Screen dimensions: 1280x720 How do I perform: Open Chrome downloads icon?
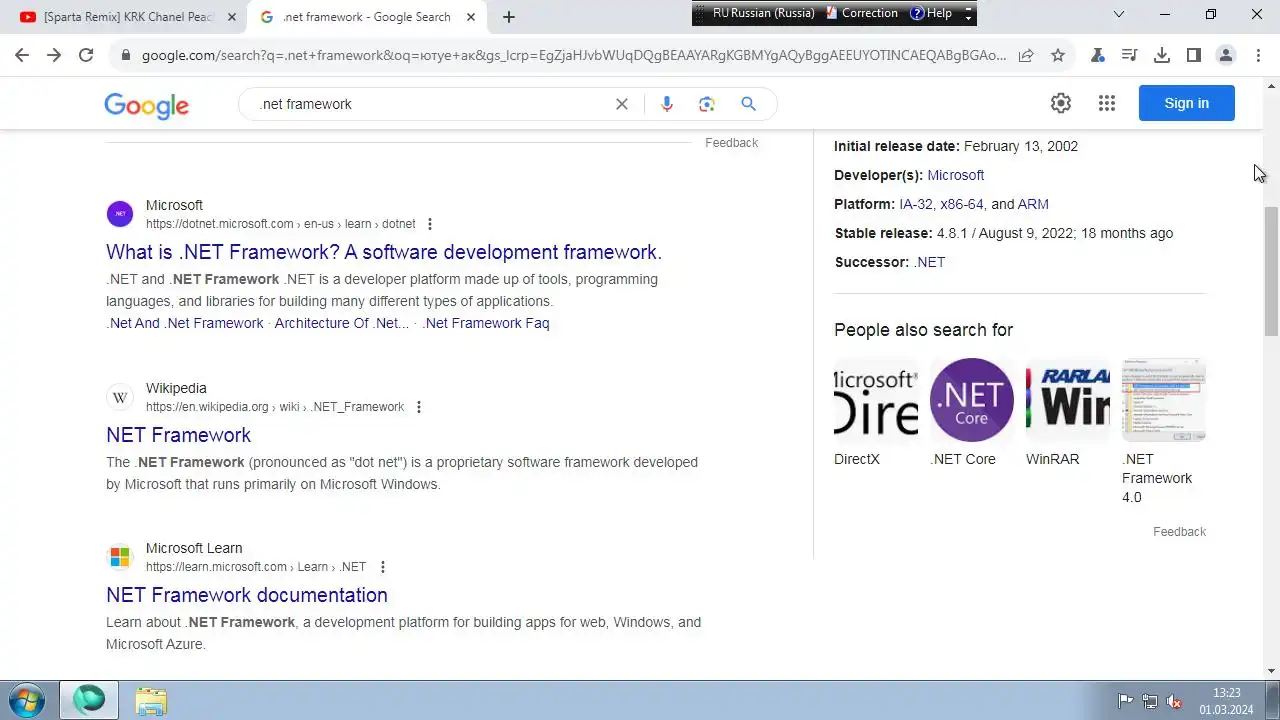click(1161, 56)
